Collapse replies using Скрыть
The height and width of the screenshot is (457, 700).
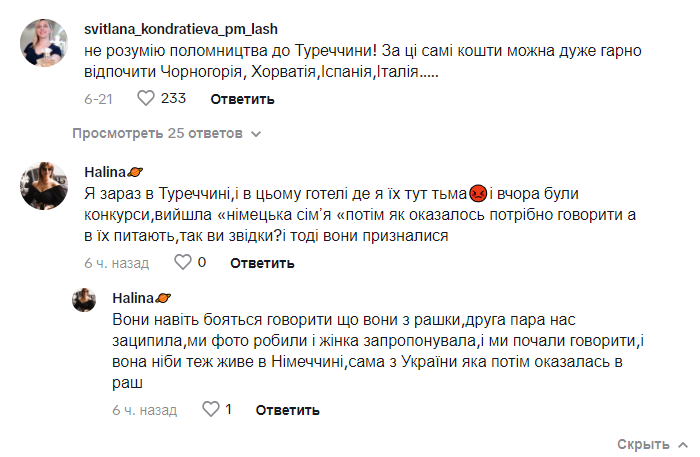click(x=643, y=444)
